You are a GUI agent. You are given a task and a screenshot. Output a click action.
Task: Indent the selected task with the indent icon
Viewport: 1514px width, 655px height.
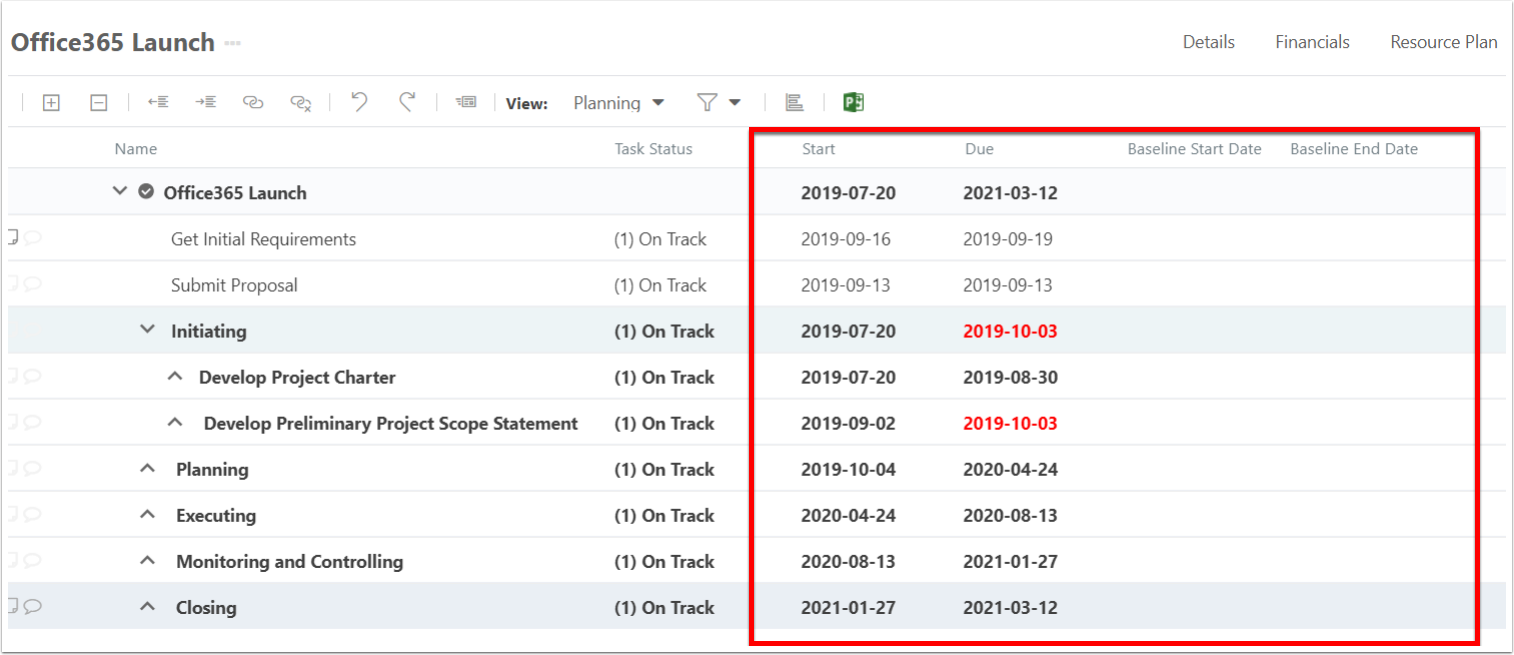[x=205, y=102]
